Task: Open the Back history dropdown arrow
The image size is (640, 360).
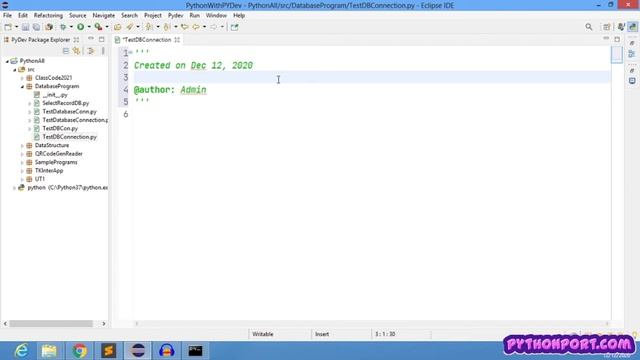Action: 204,27
